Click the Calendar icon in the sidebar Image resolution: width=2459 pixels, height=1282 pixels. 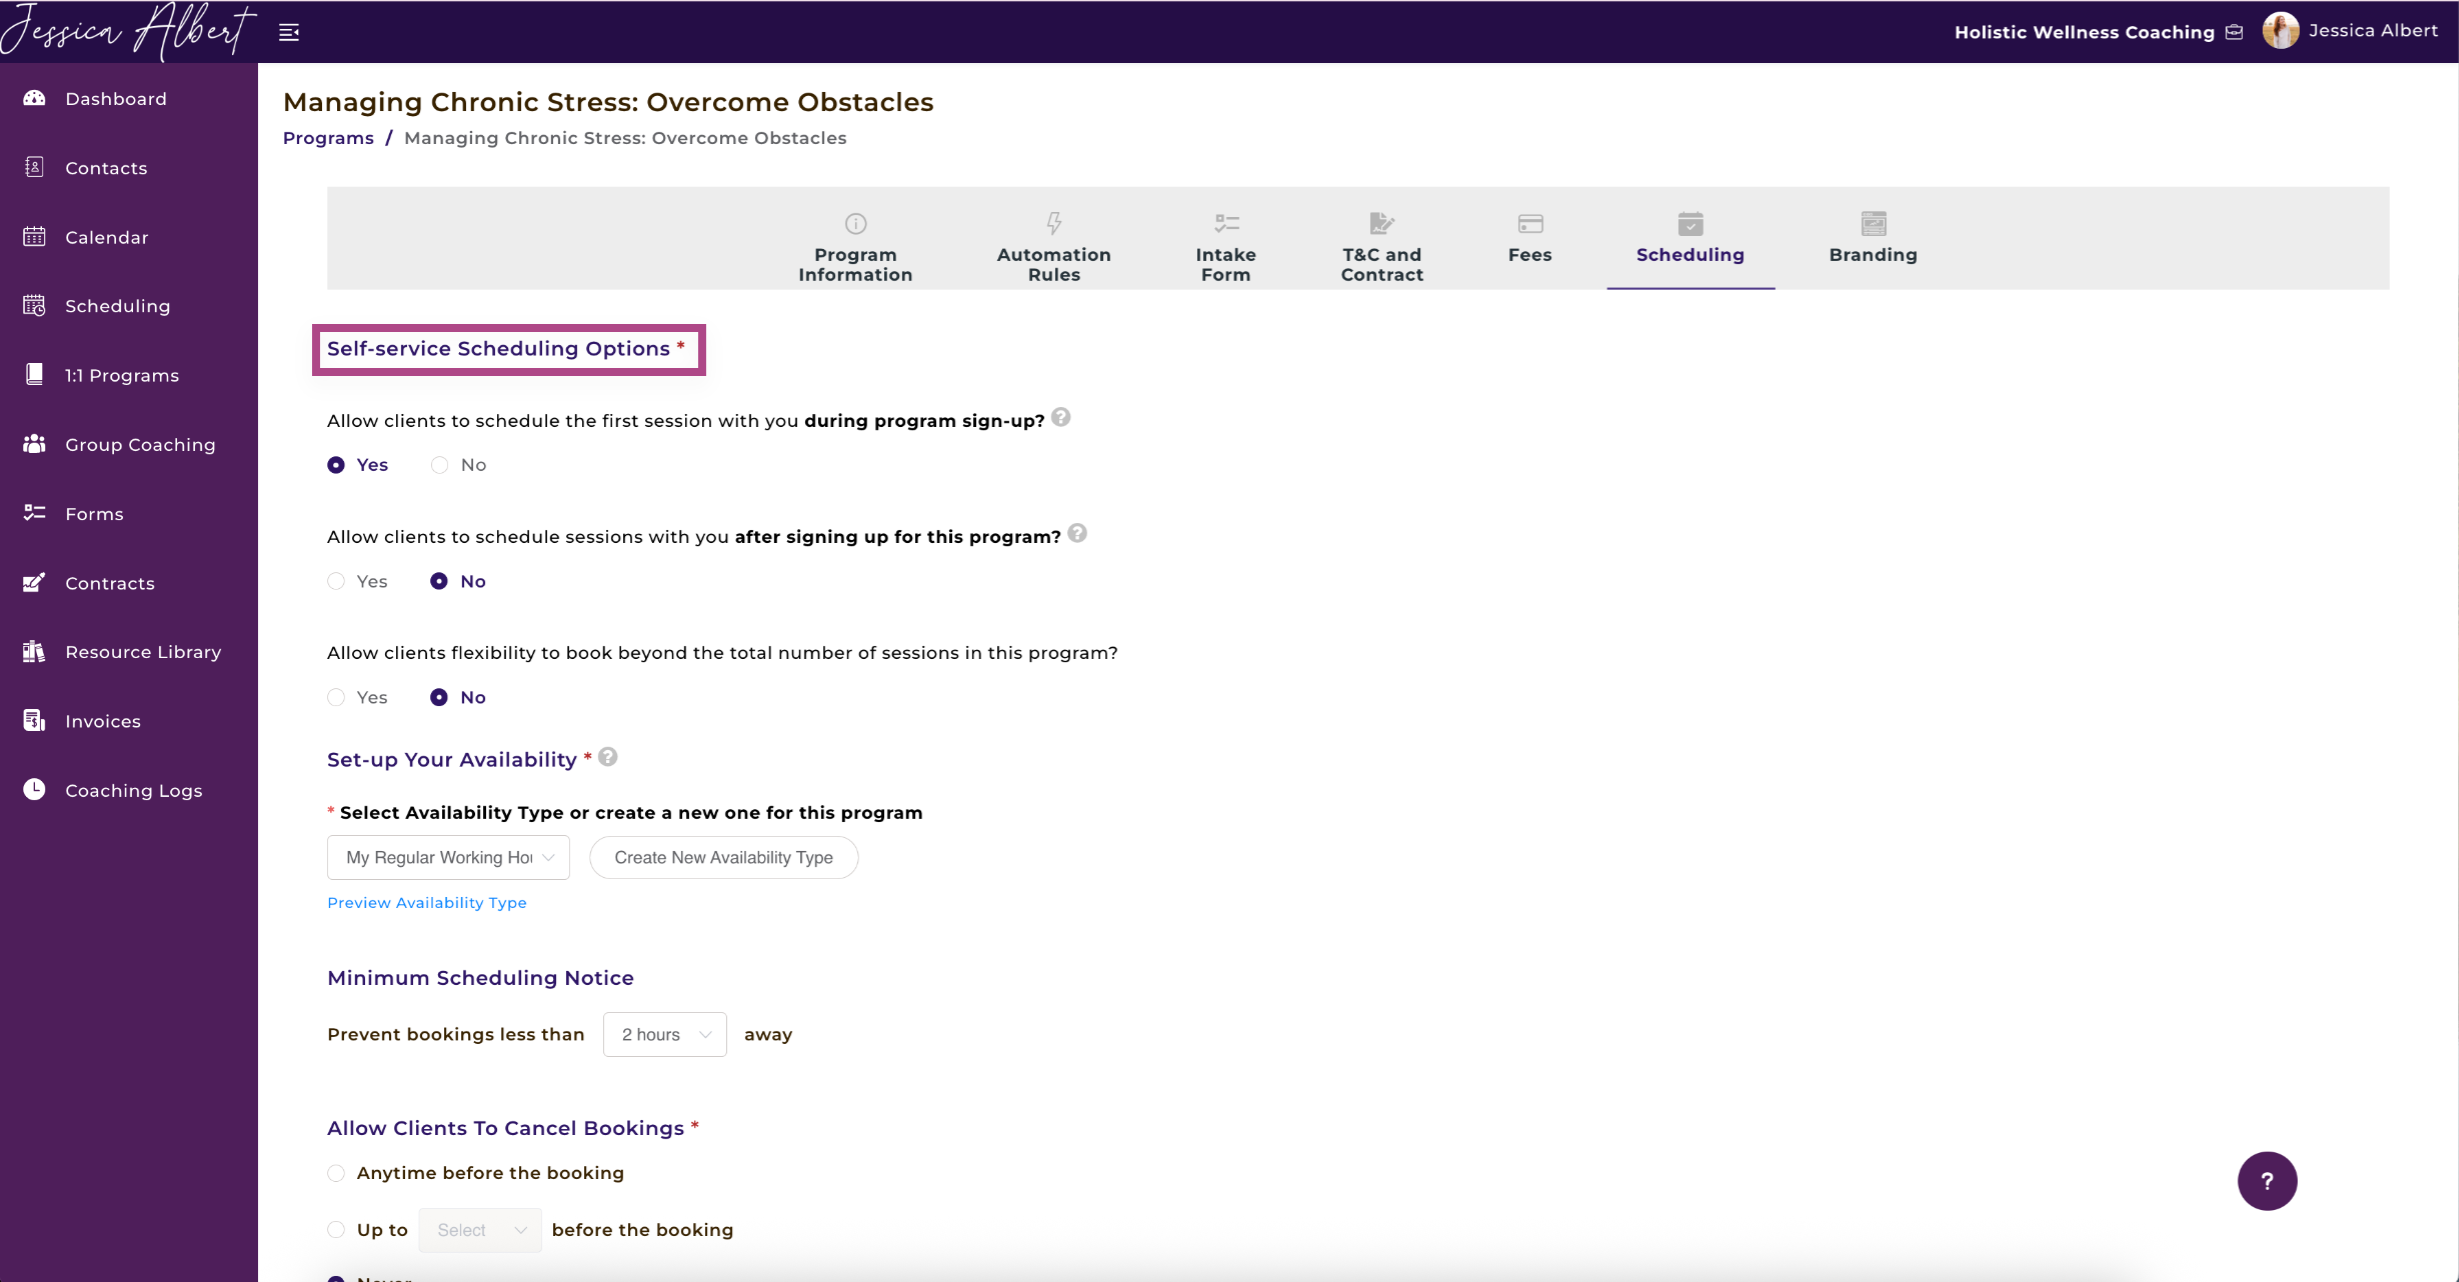tap(35, 237)
